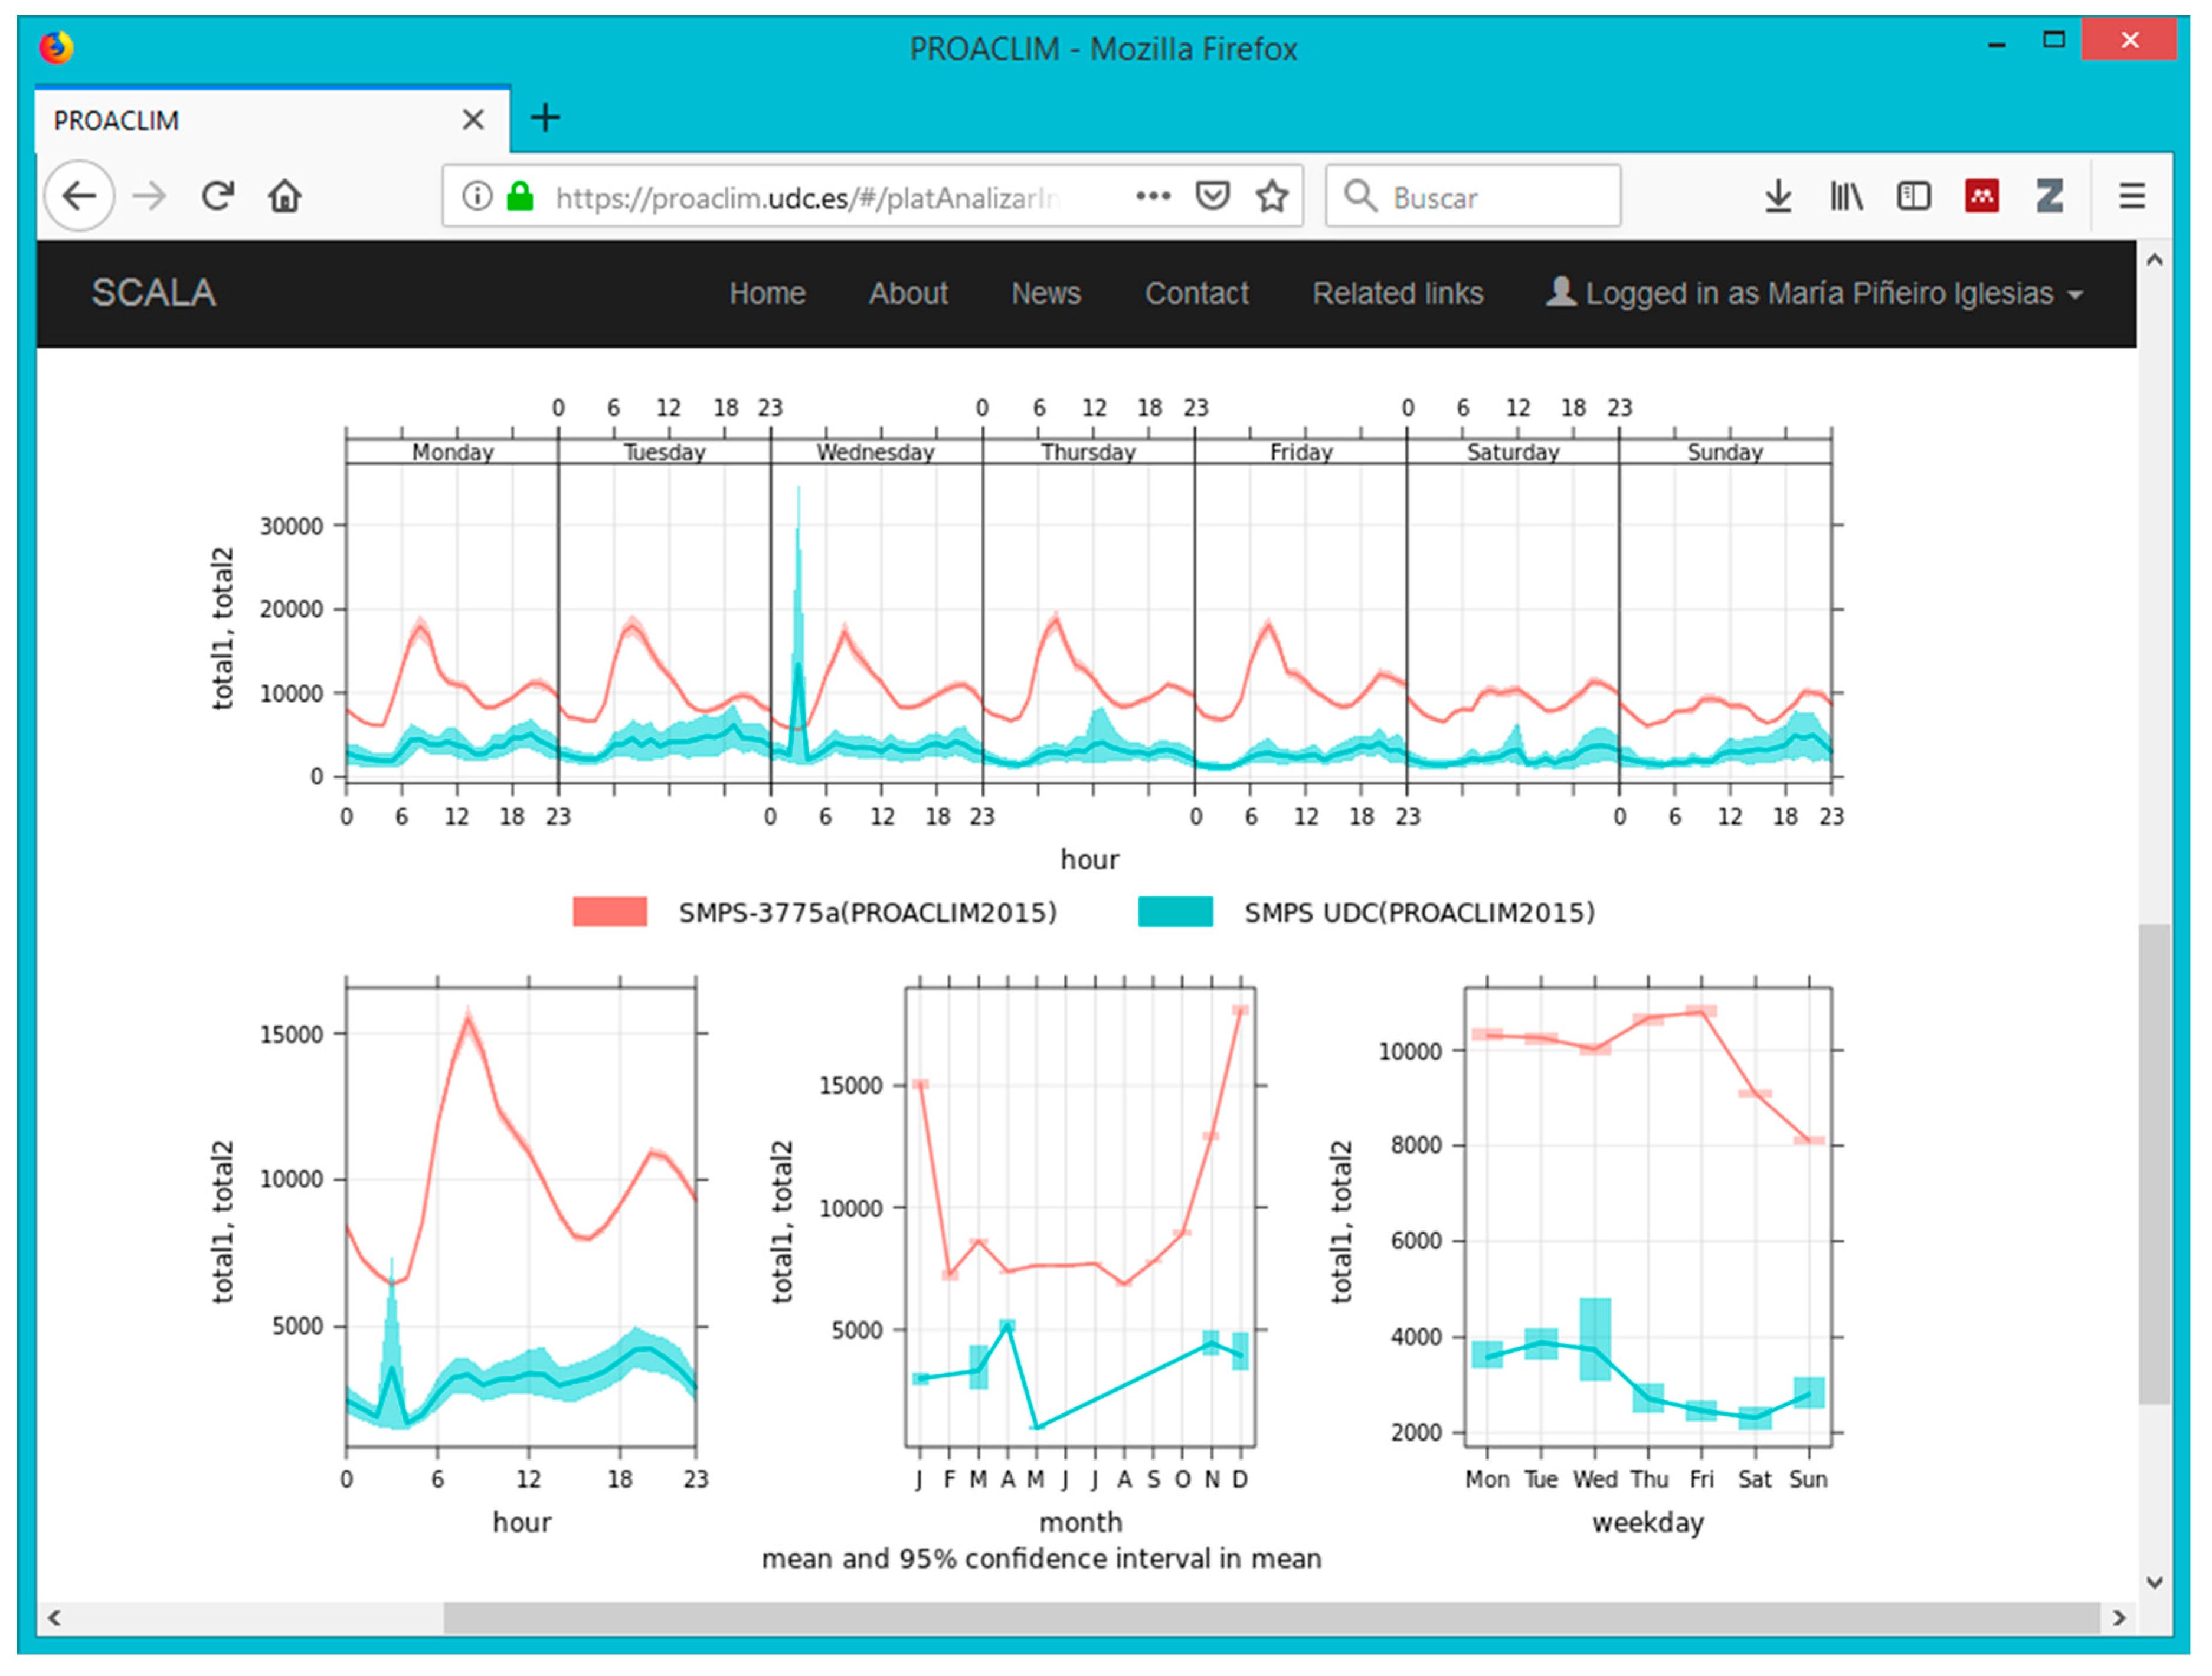Focus the Buscar search field
The height and width of the screenshot is (1676, 2212).
[x=1490, y=197]
